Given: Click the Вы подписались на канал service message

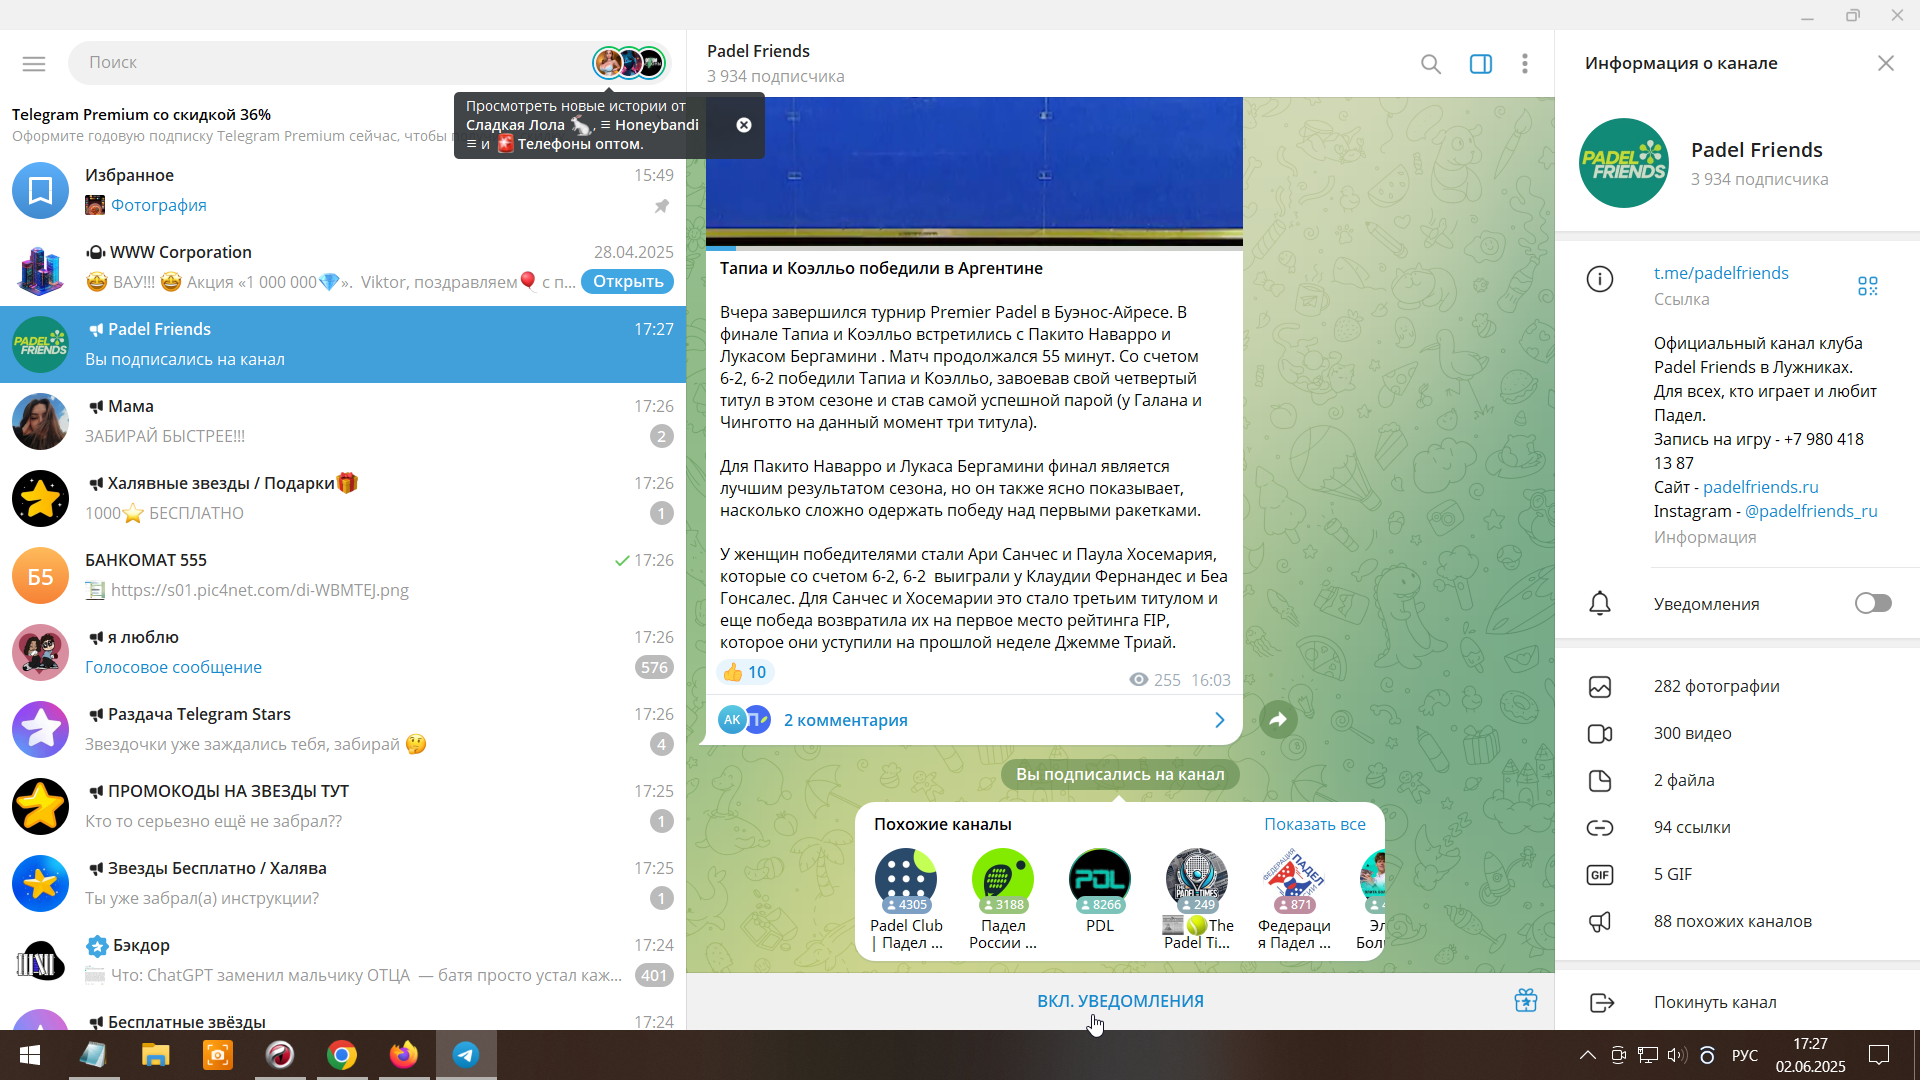Looking at the screenshot, I should [x=1120, y=774].
